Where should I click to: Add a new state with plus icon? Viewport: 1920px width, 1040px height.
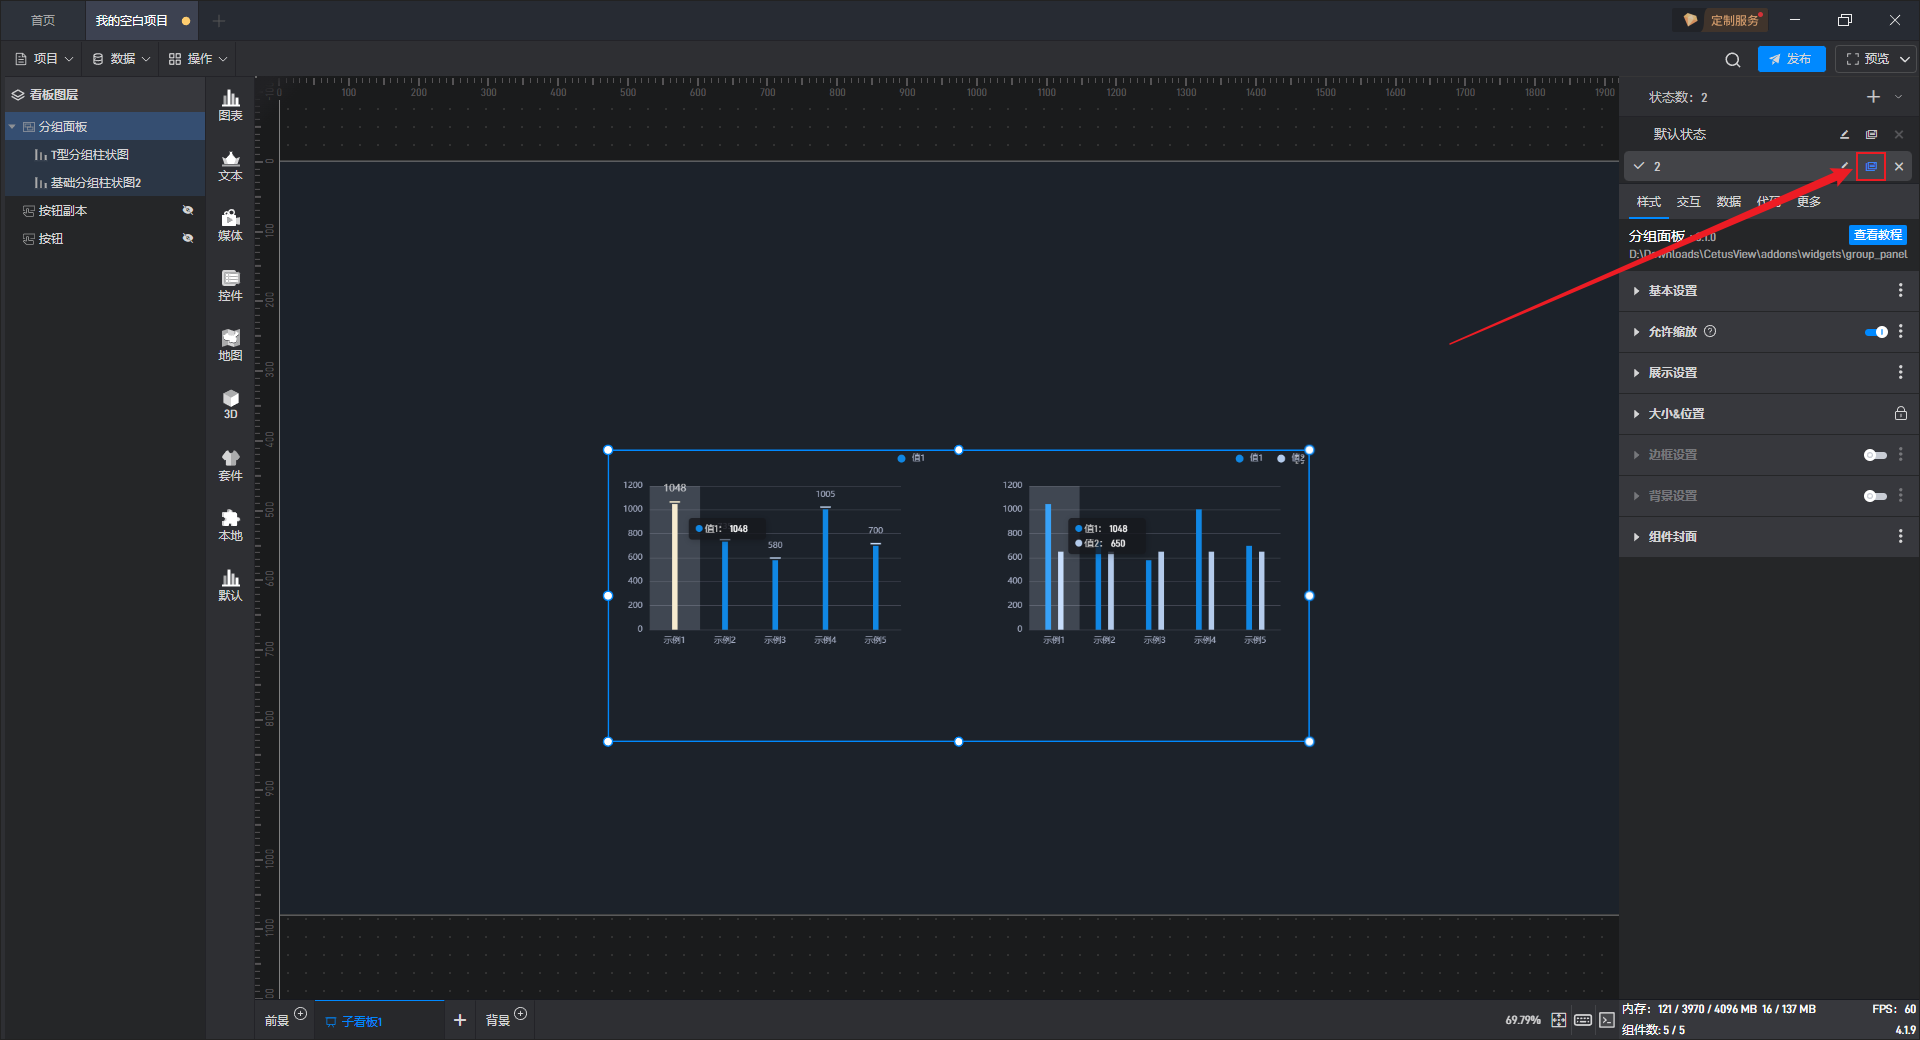click(1873, 97)
